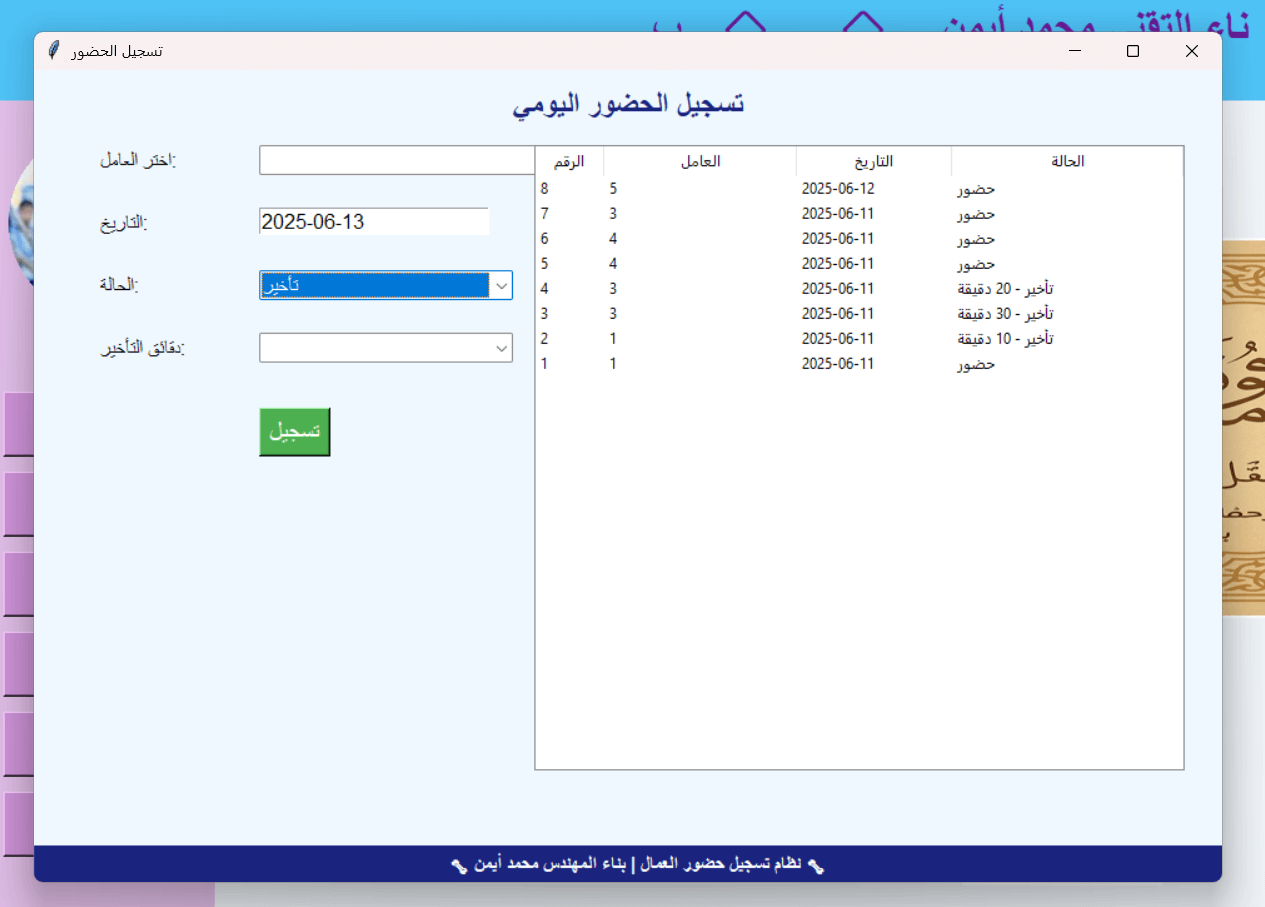Click حضور status in the 2025-06-12 row

(x=976, y=189)
